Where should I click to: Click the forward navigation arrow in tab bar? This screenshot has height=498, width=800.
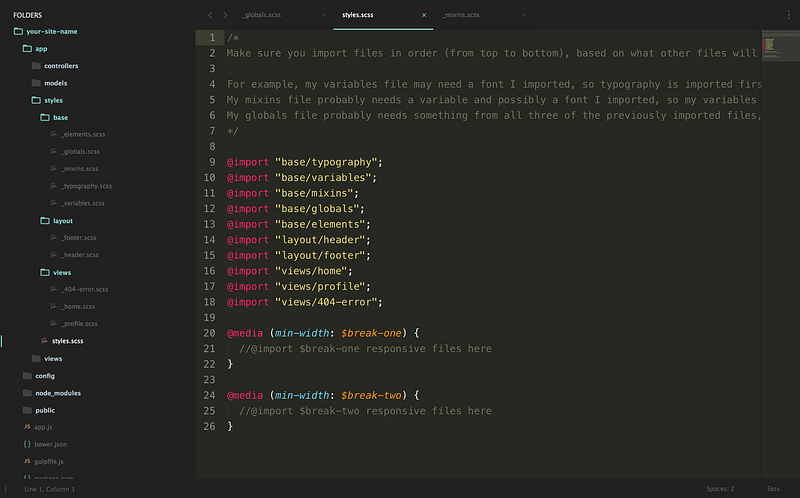(225, 15)
